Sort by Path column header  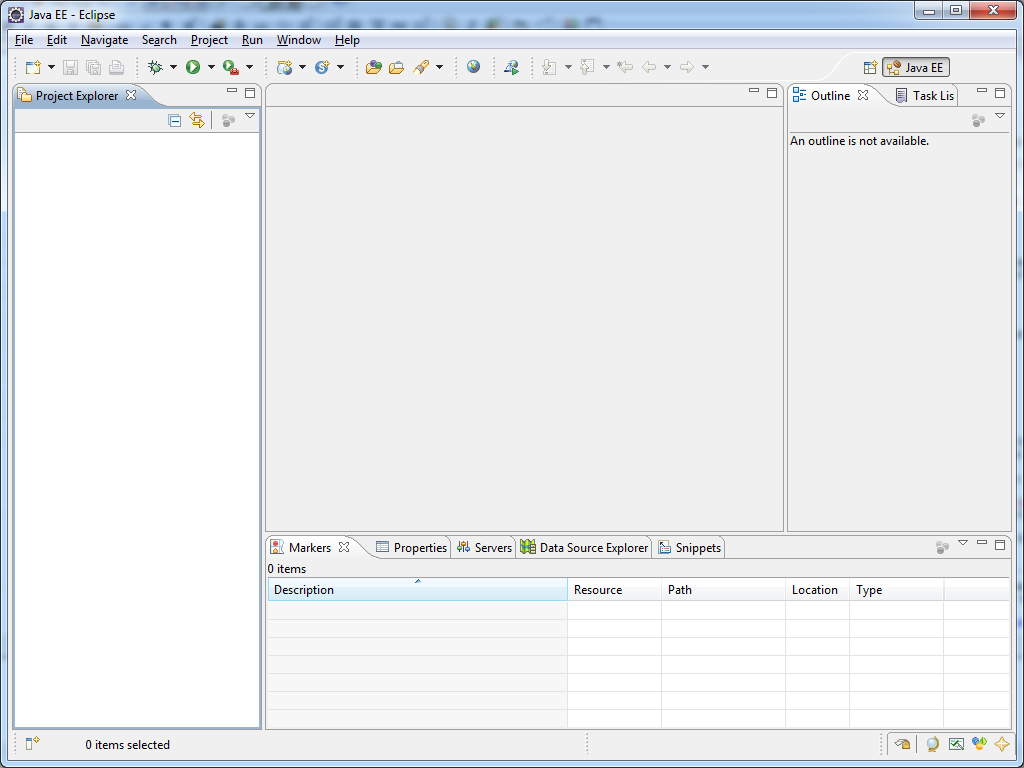point(723,589)
